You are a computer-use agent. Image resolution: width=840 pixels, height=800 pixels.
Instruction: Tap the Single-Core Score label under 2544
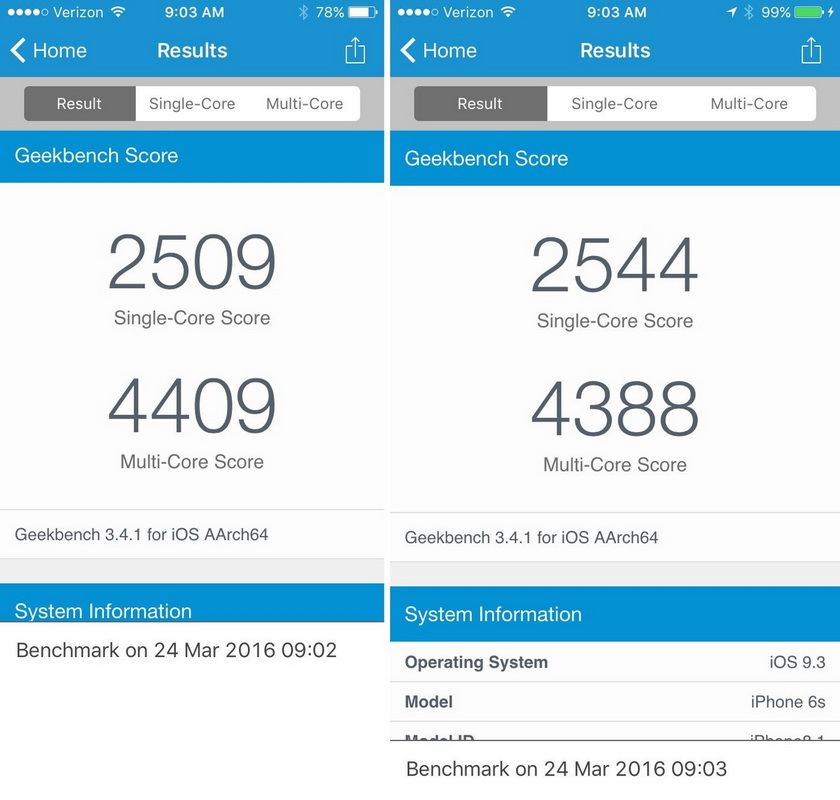pyautogui.click(x=614, y=320)
